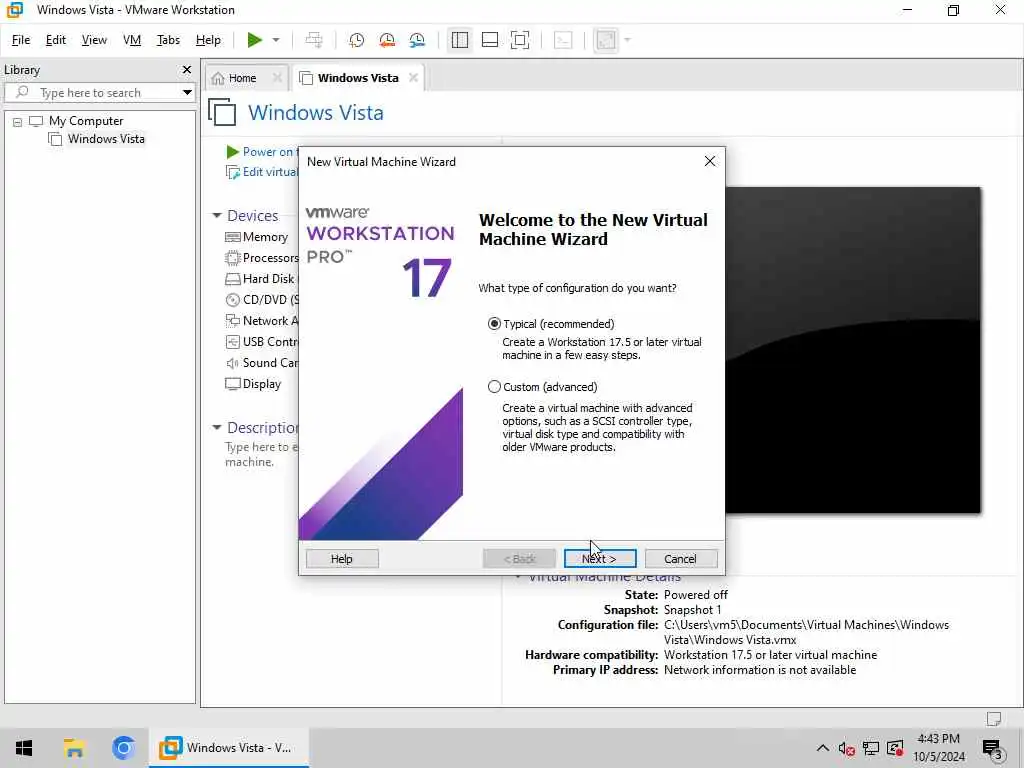Select the Sound Card device entry

click(x=262, y=362)
